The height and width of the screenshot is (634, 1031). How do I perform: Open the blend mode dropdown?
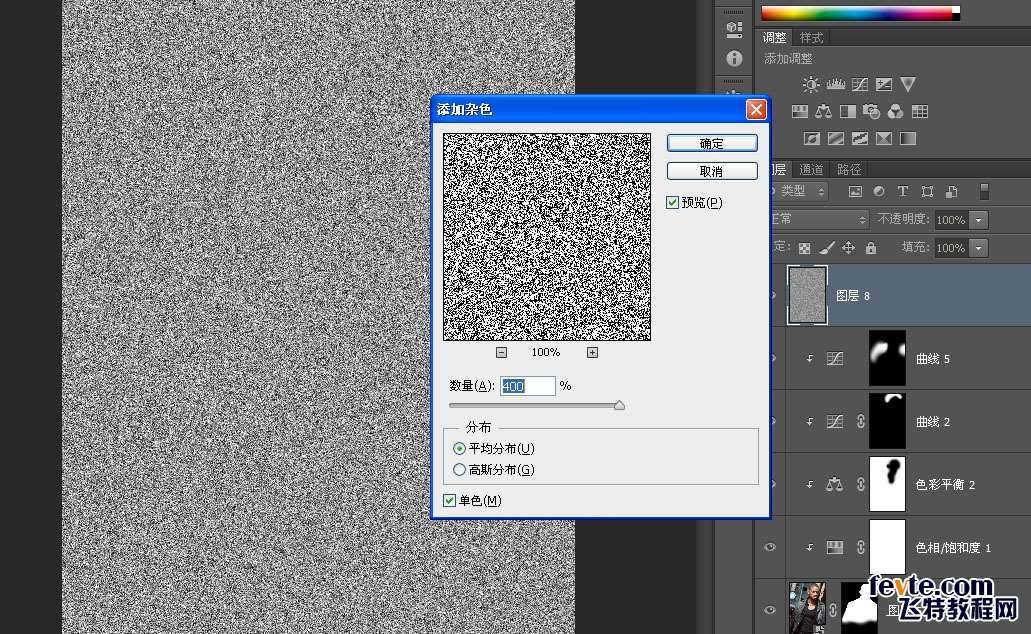[x=820, y=219]
